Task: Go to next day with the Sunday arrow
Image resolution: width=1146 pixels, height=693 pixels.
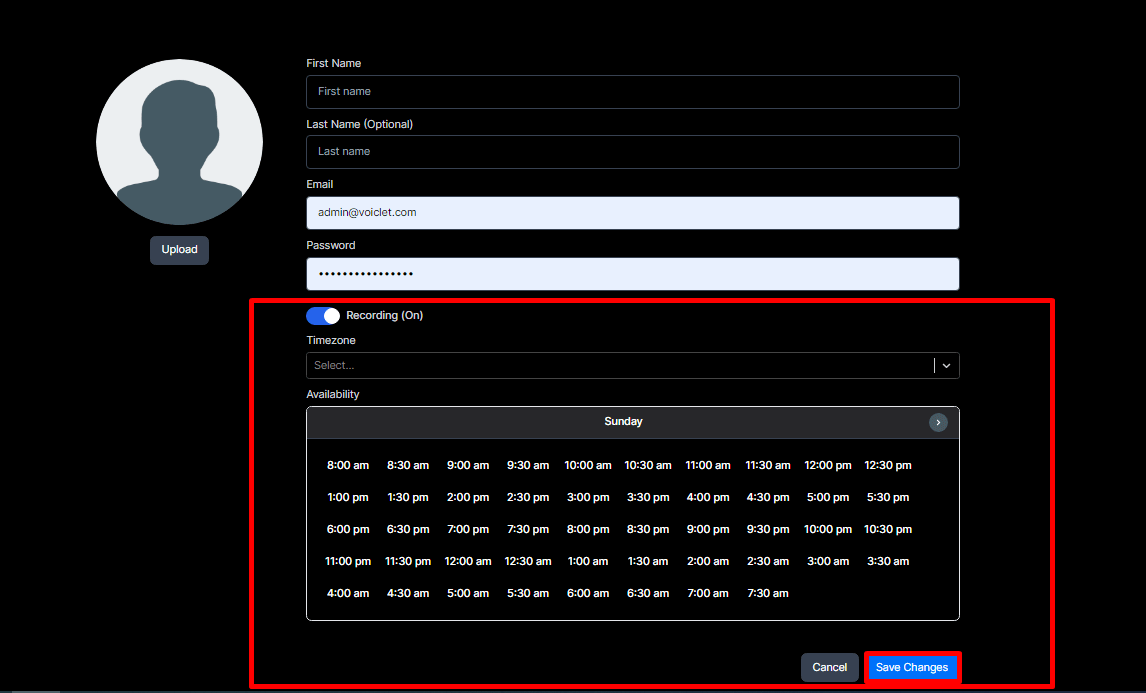Action: [938, 423]
